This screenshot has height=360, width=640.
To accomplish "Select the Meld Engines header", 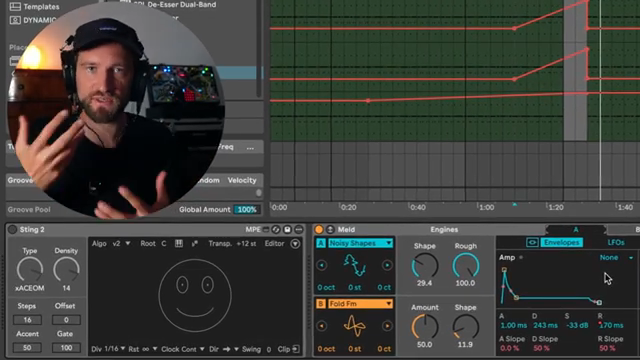I will pyautogui.click(x=444, y=229).
